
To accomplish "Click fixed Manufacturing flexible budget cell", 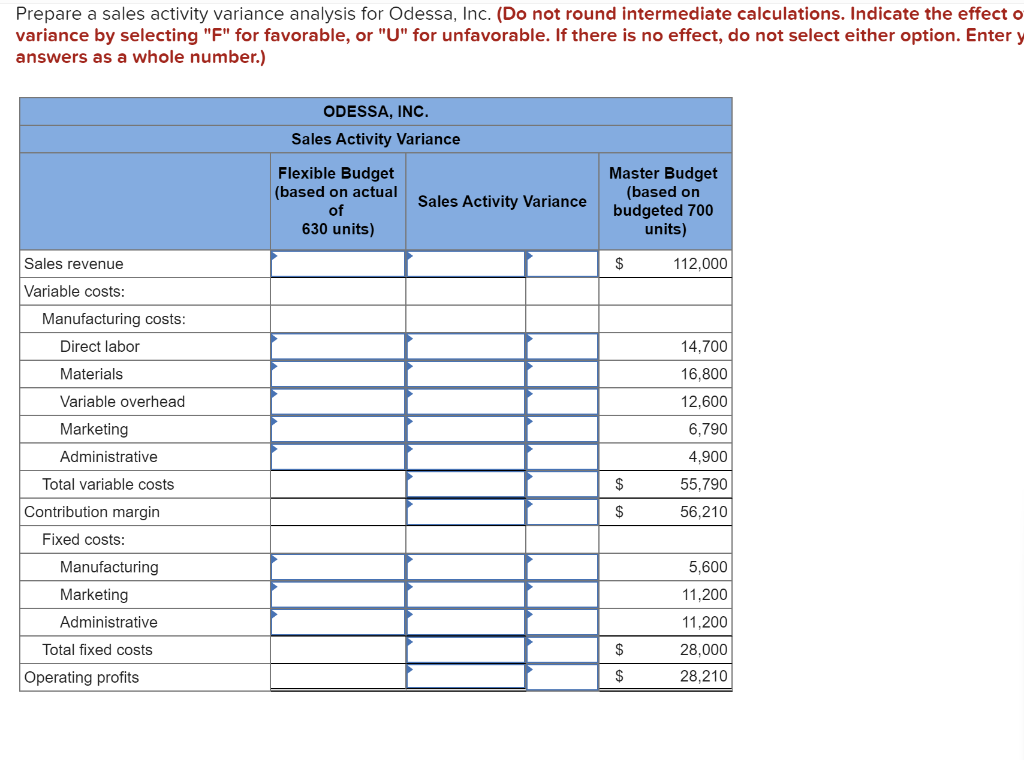I will pos(338,567).
